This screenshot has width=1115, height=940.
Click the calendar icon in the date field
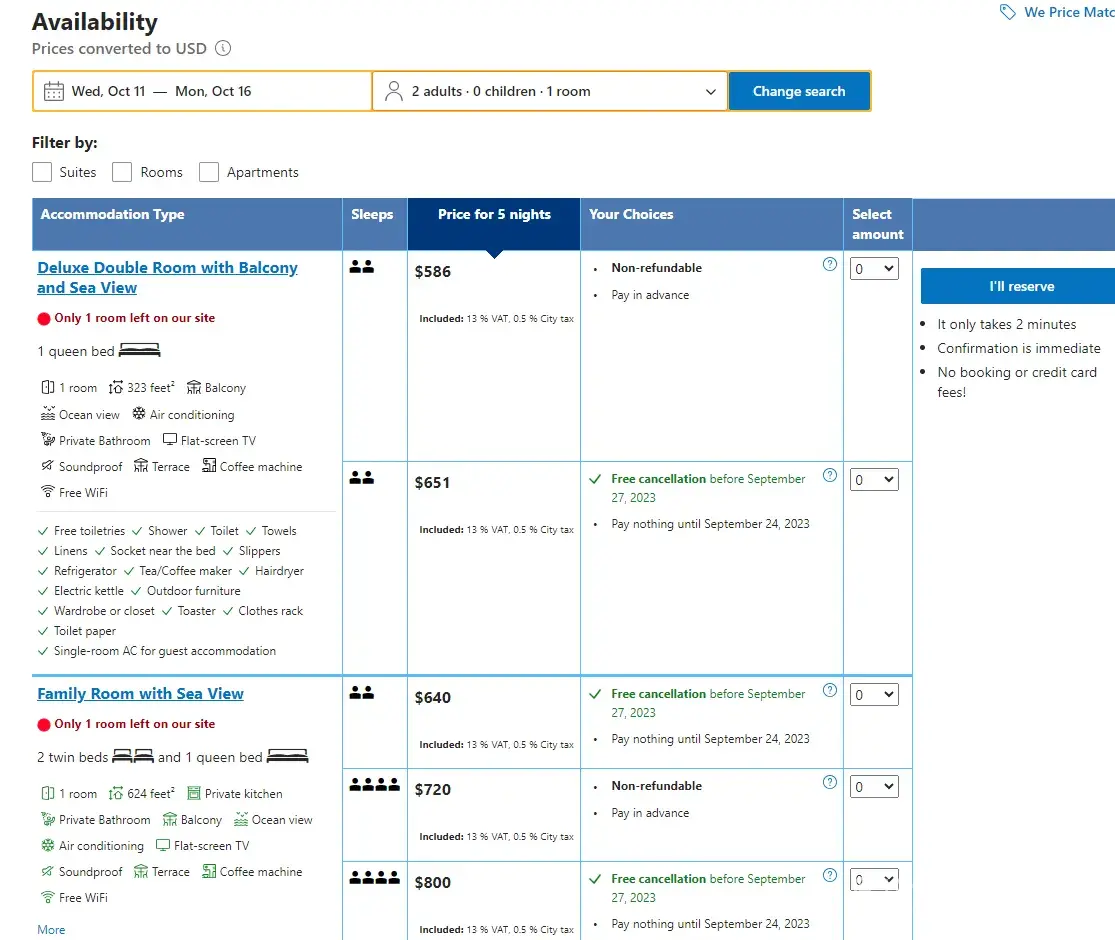click(x=54, y=91)
